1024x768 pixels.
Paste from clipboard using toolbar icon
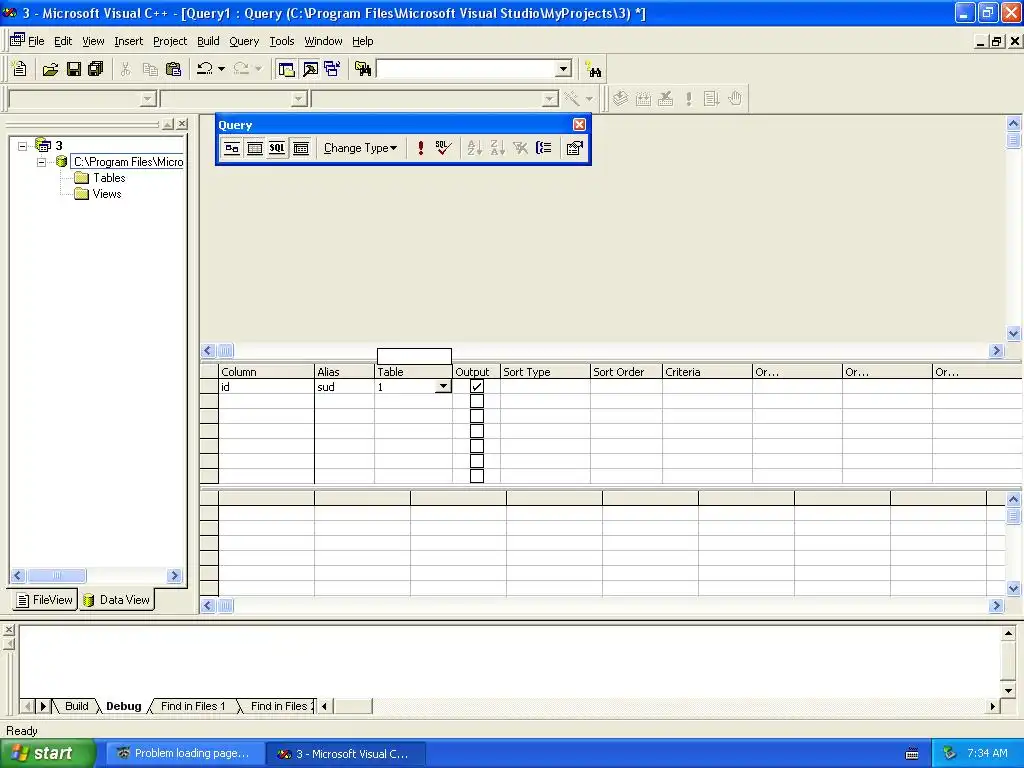(x=173, y=69)
